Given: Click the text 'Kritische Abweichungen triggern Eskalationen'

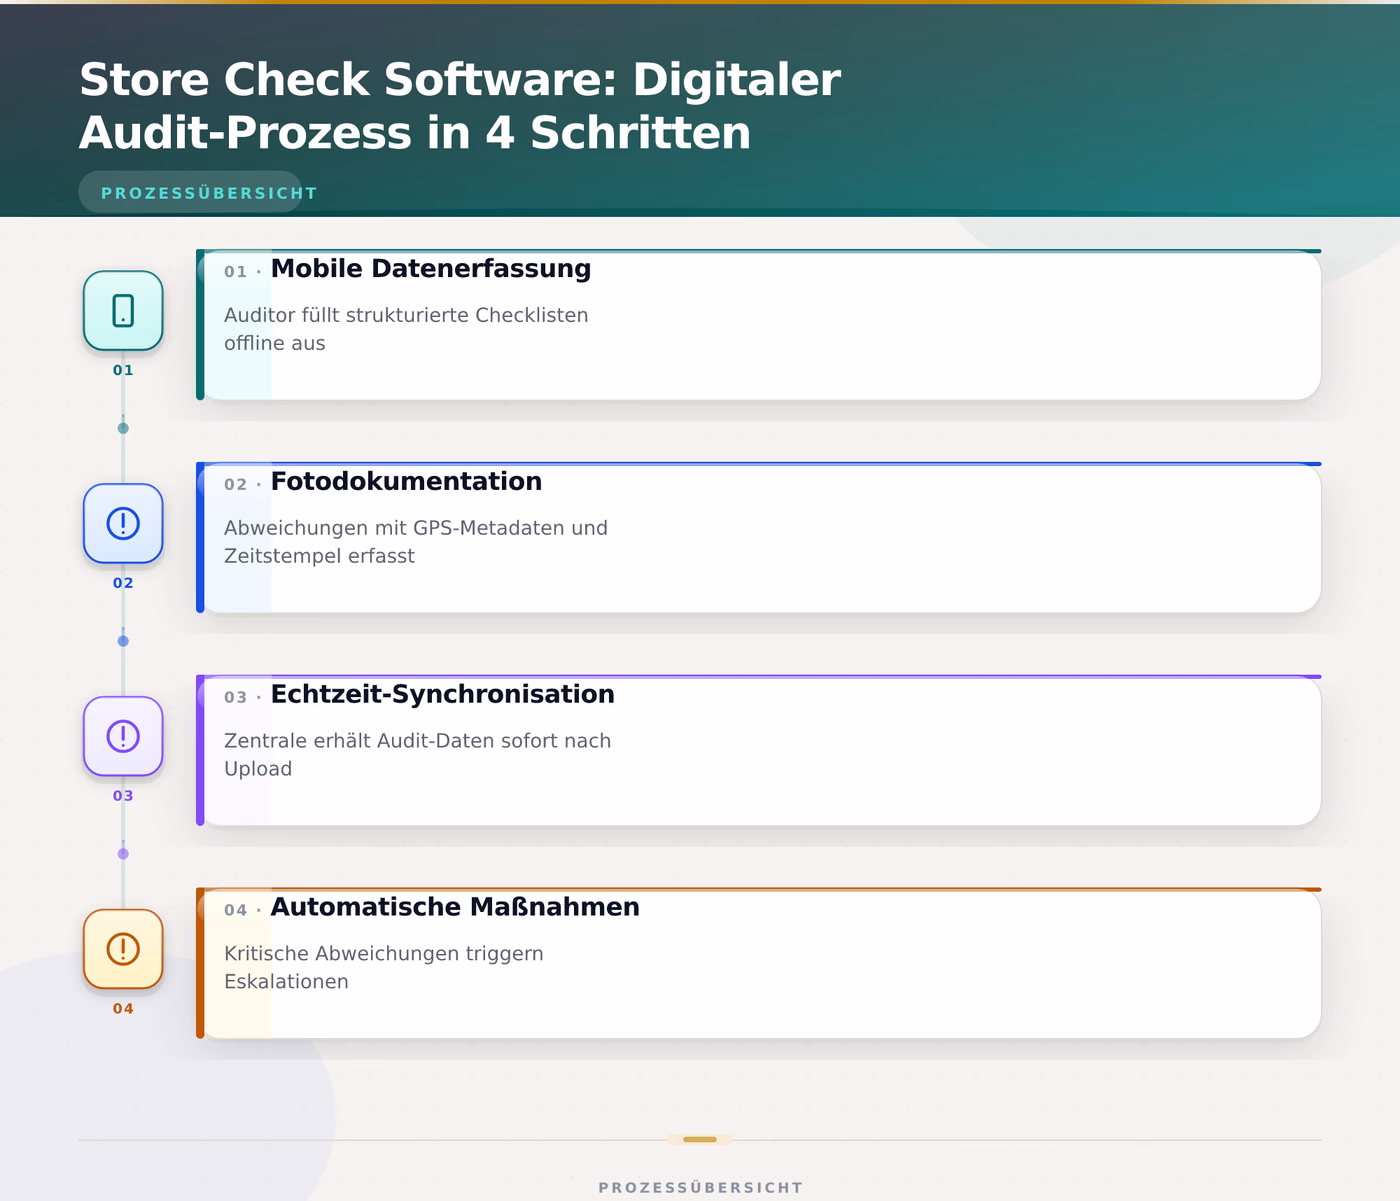Looking at the screenshot, I should 384,968.
